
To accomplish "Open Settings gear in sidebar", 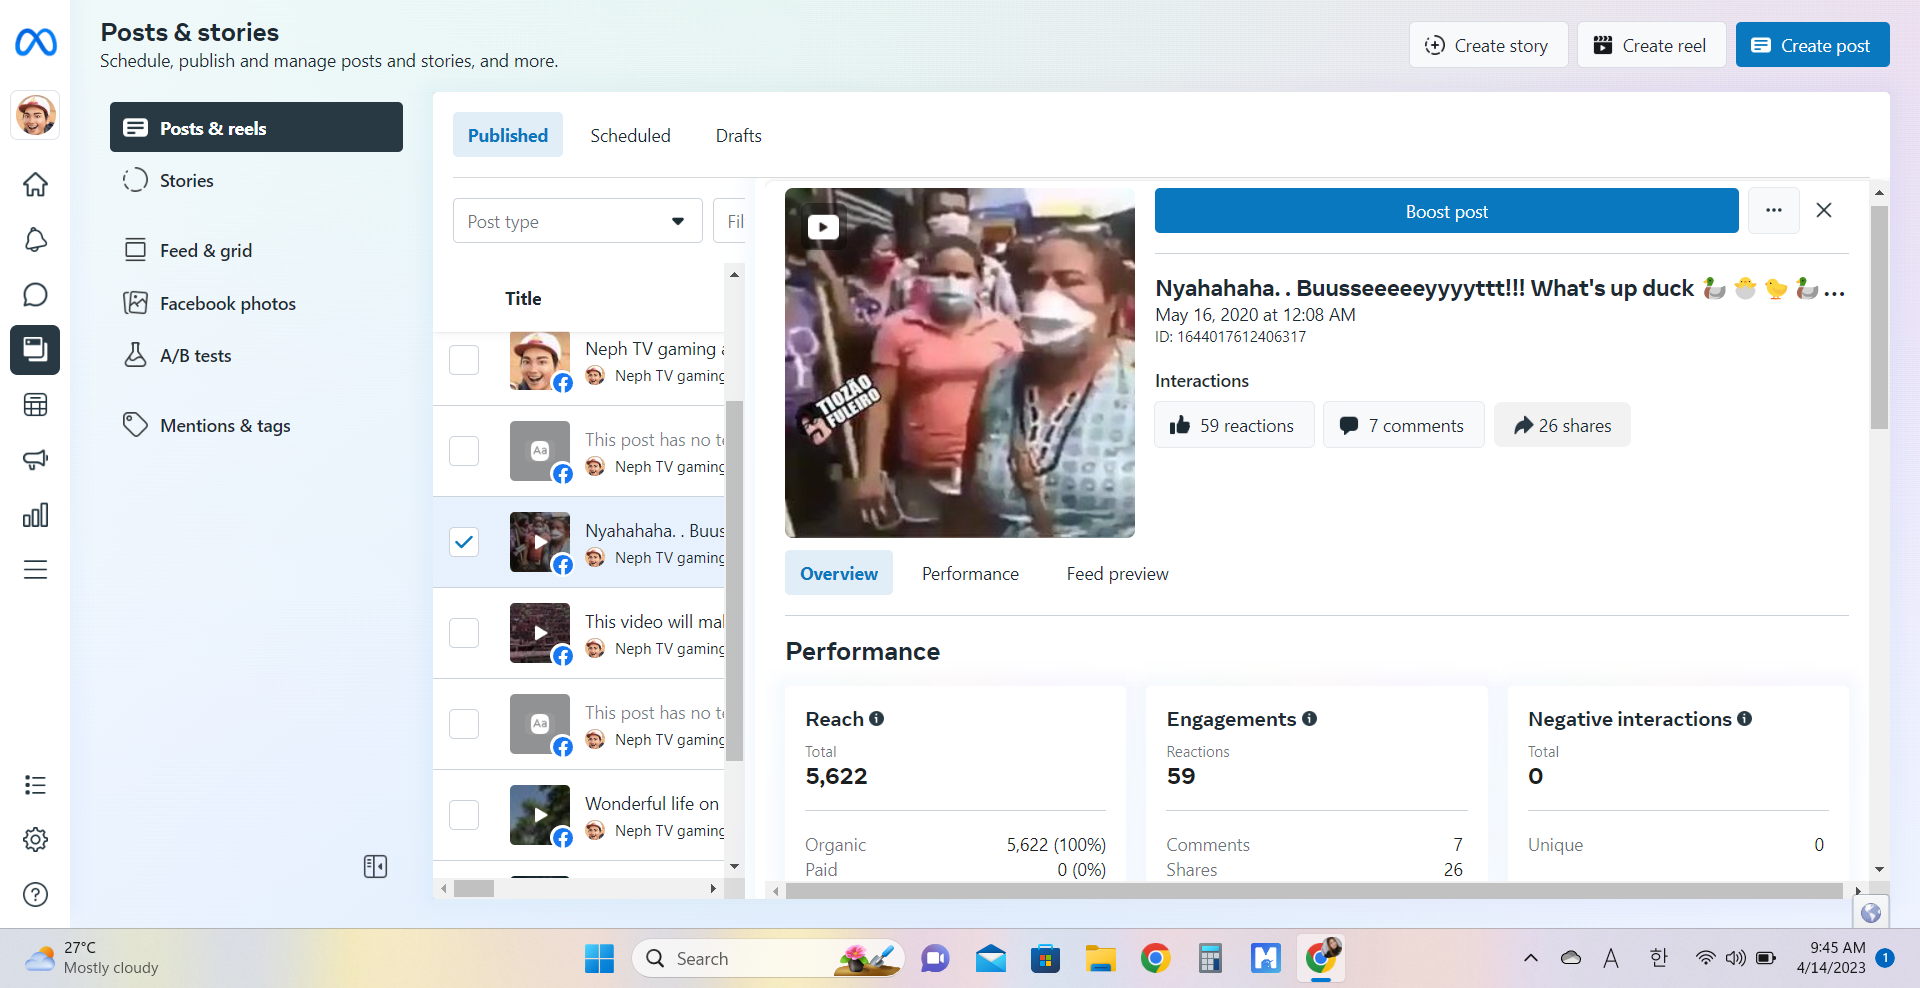I will pos(35,840).
